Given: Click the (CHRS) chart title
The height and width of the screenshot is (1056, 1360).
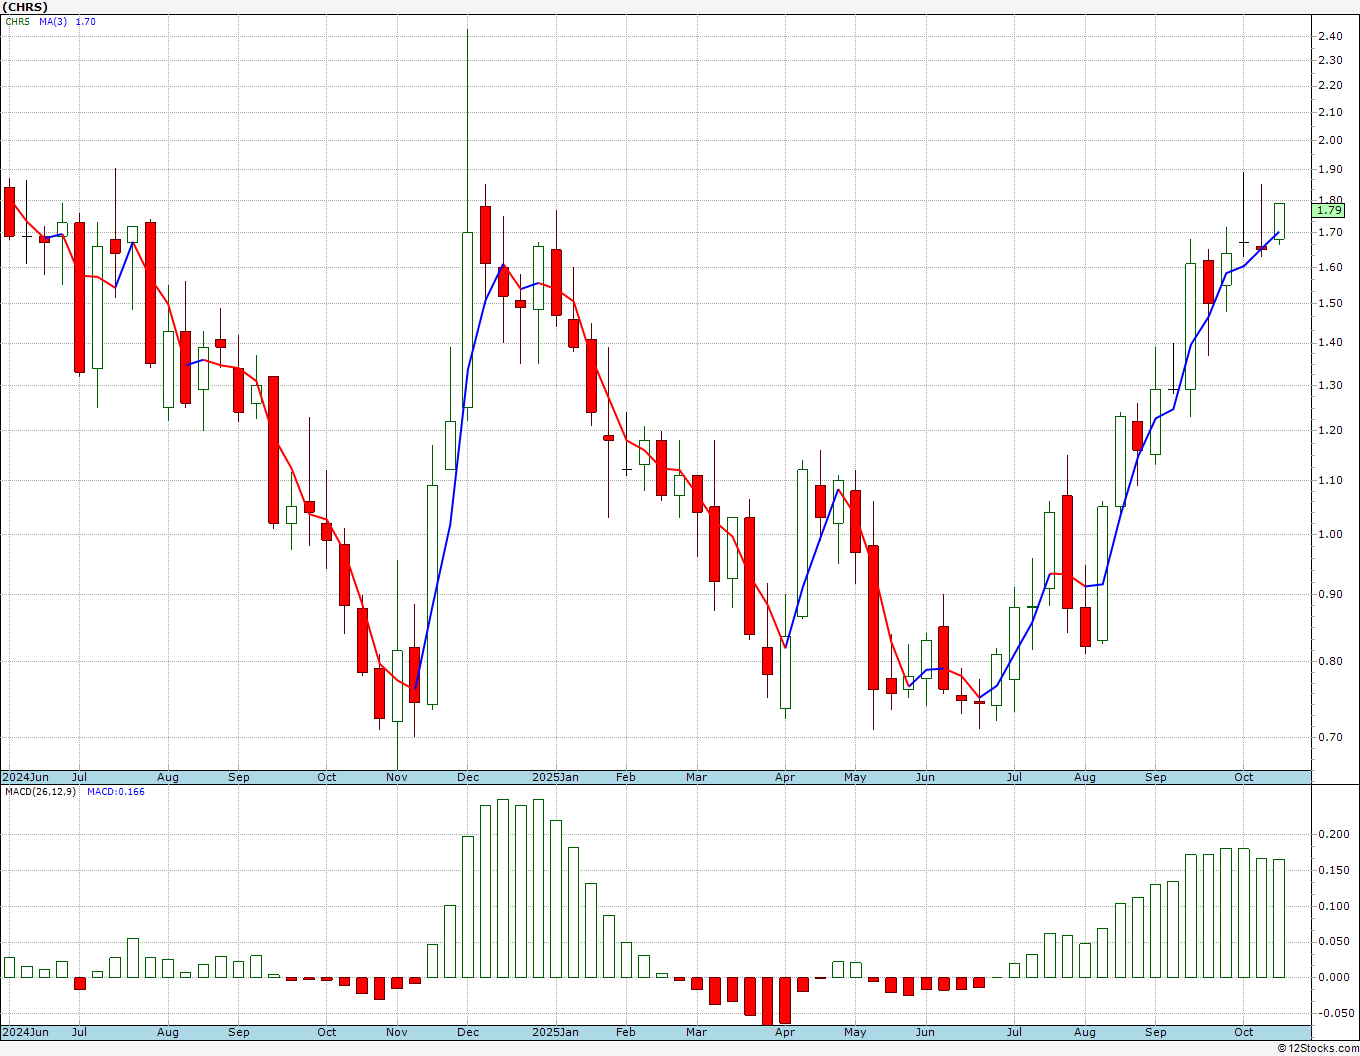Looking at the screenshot, I should click(x=25, y=7).
